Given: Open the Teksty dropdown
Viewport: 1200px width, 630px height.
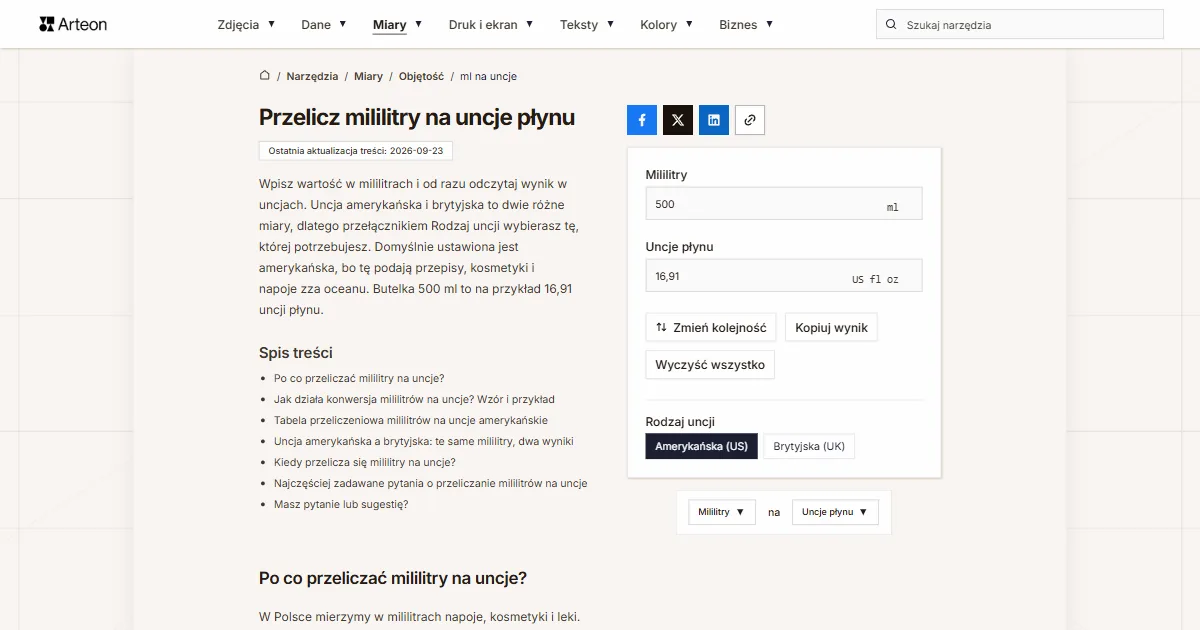Looking at the screenshot, I should pos(587,25).
